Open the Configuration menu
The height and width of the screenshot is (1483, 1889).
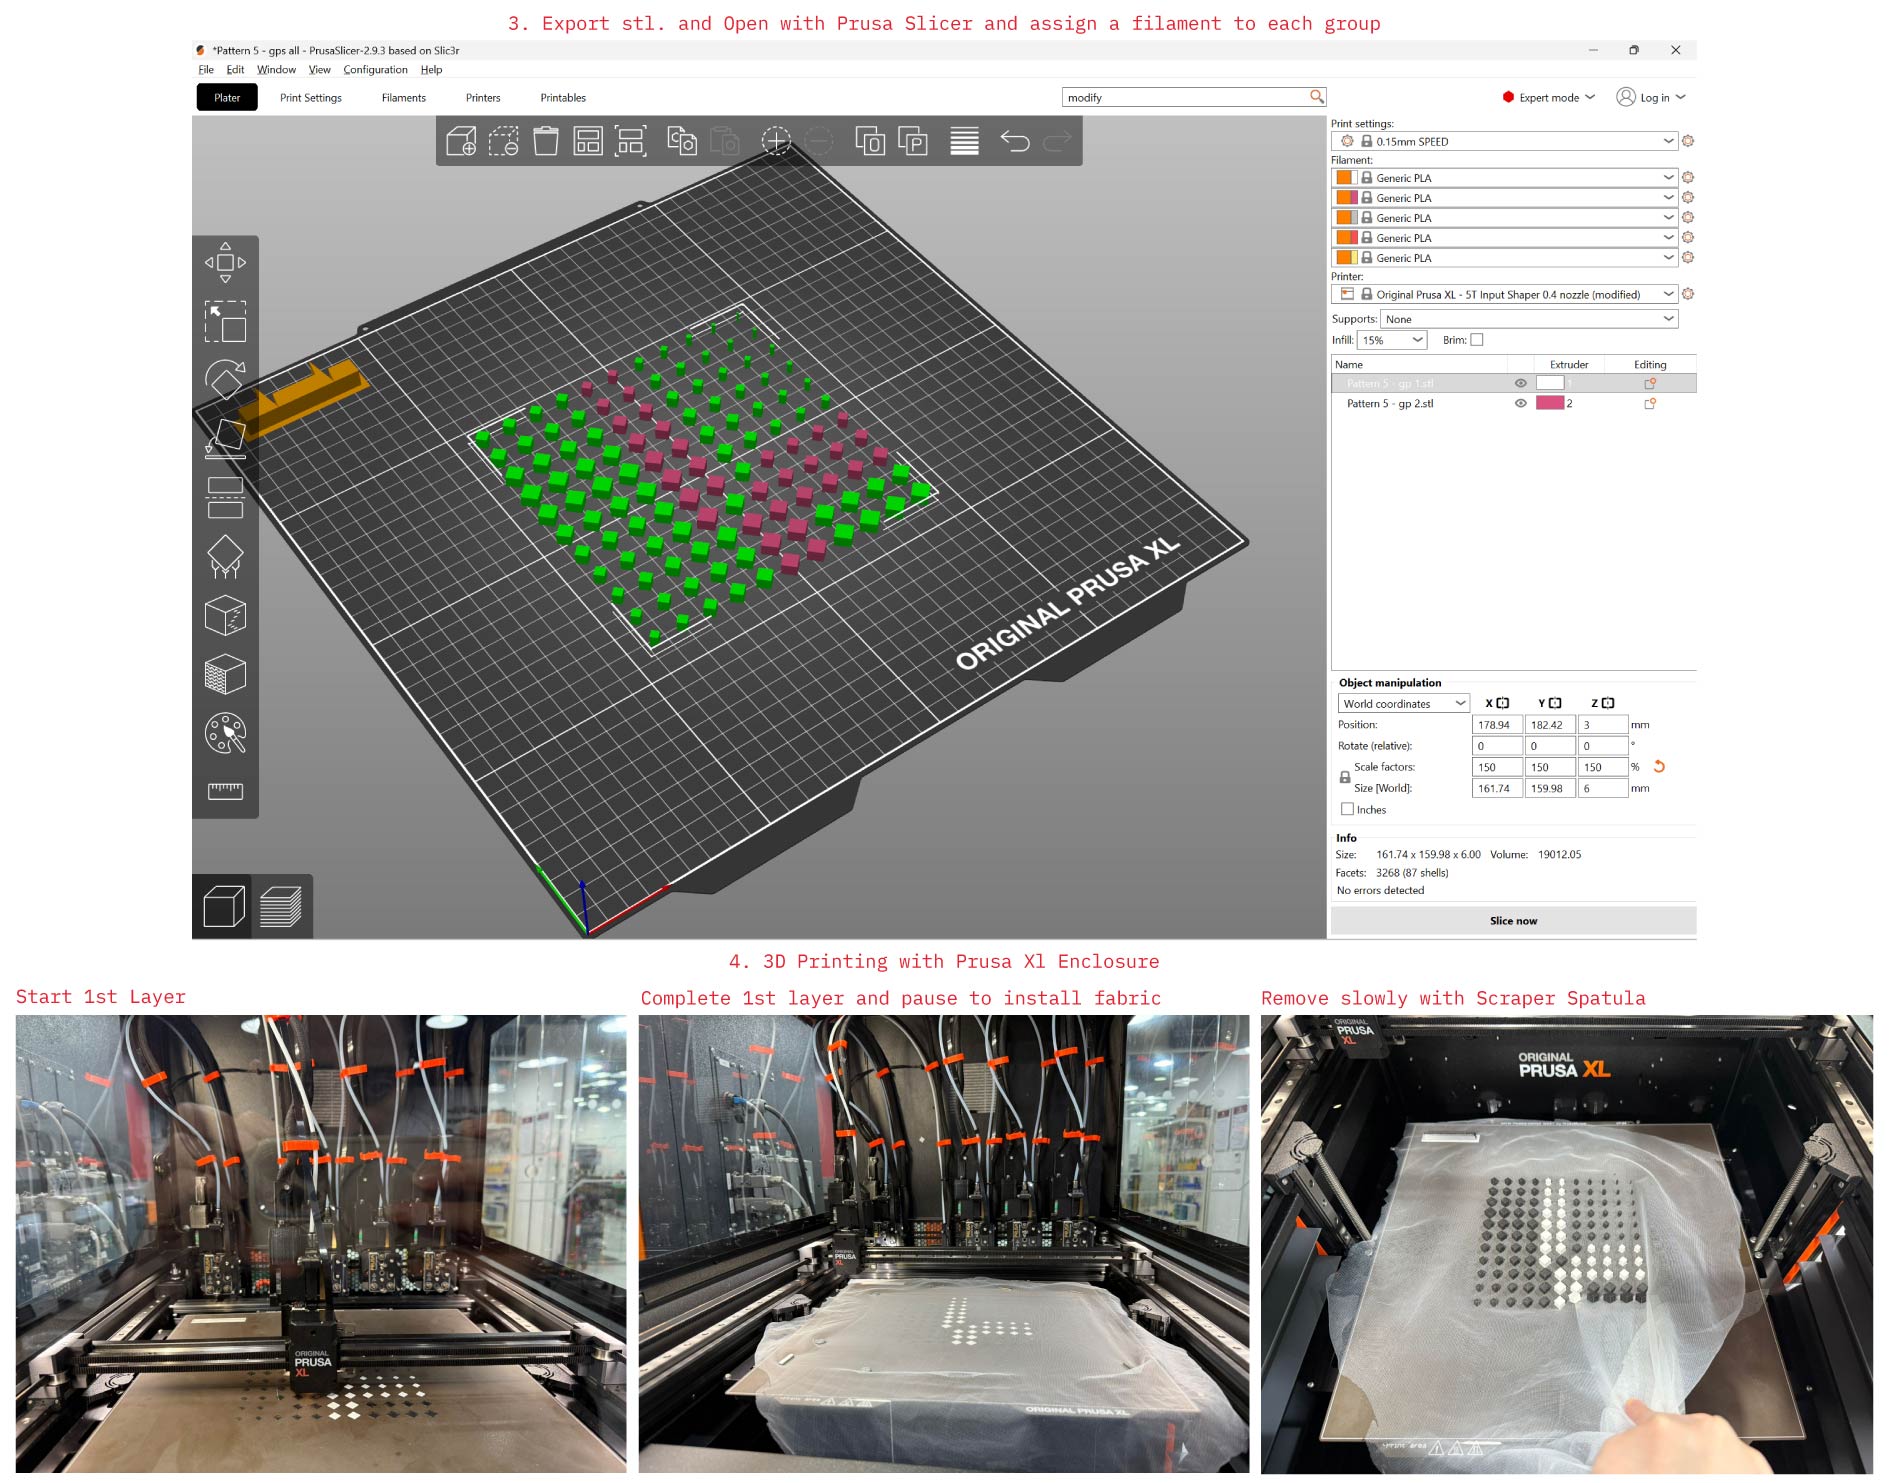pyautogui.click(x=375, y=70)
